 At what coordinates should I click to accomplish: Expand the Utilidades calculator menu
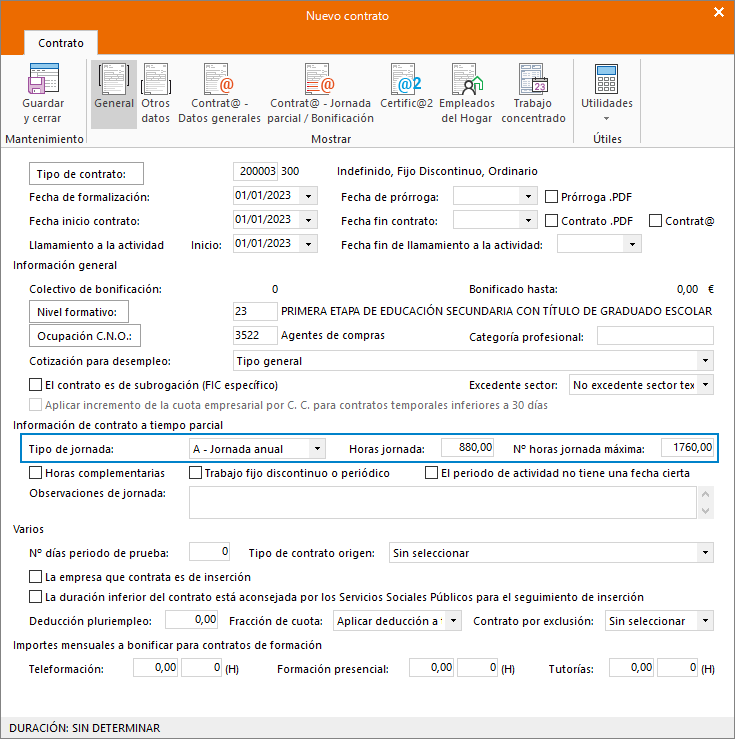point(606,94)
